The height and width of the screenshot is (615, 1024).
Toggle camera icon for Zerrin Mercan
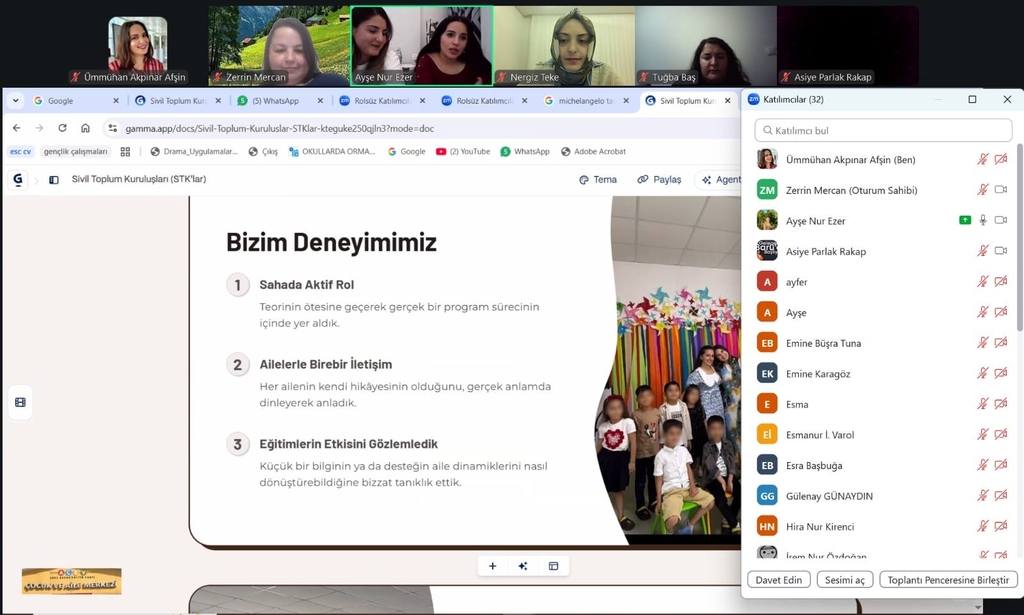point(1001,190)
